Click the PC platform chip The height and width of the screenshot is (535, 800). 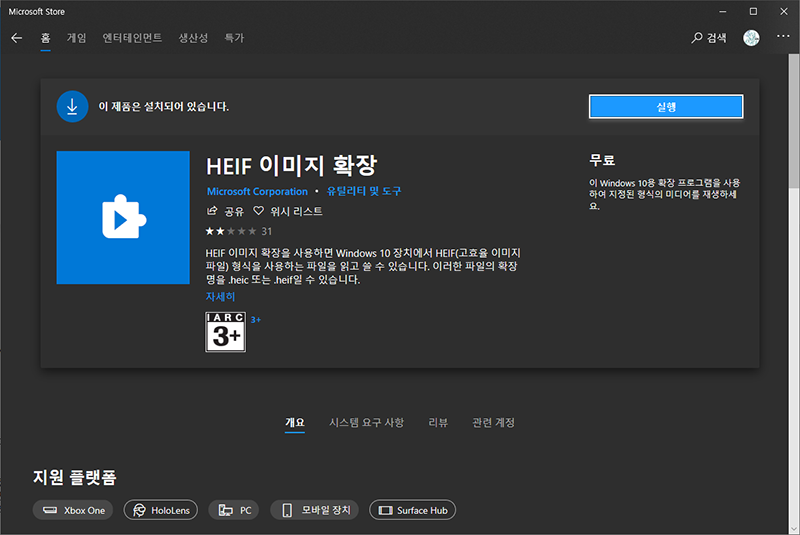click(234, 510)
